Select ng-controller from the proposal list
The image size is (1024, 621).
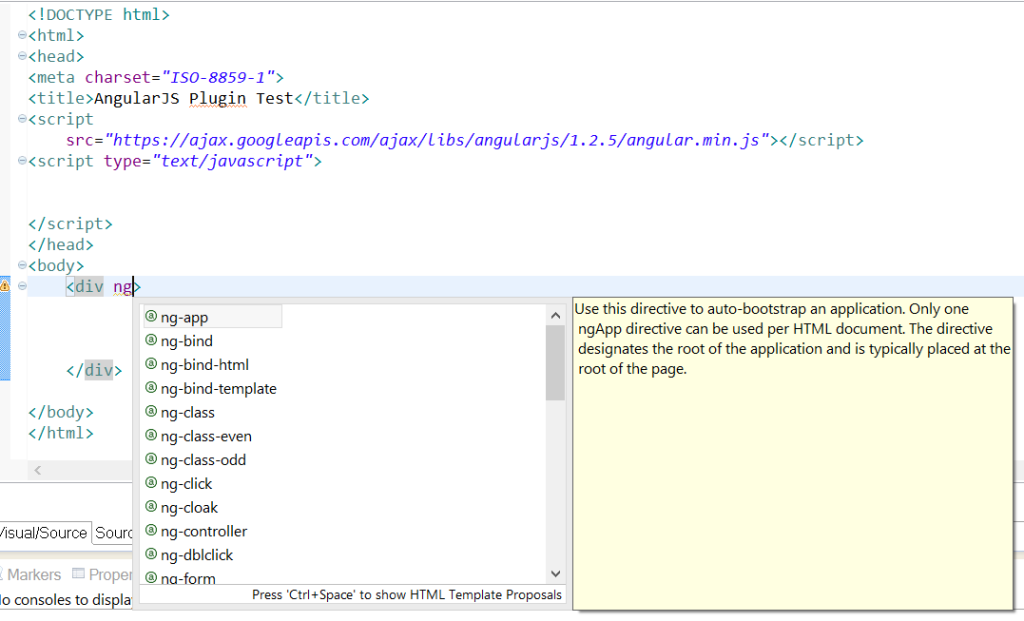coord(206,531)
